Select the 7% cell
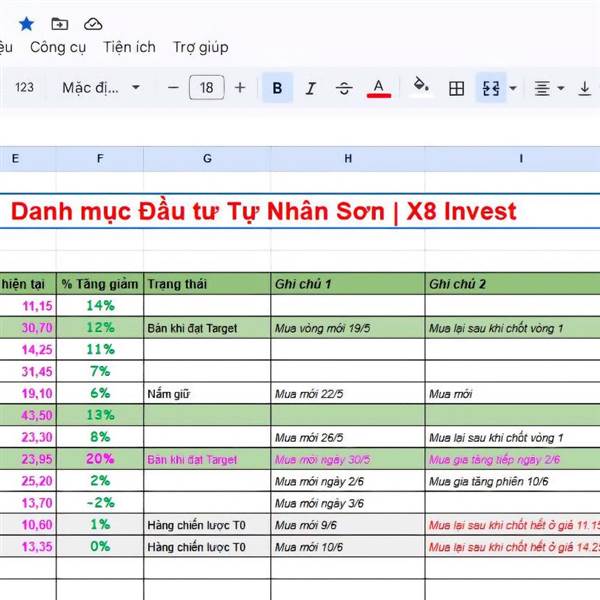This screenshot has height=600, width=600. click(x=100, y=372)
